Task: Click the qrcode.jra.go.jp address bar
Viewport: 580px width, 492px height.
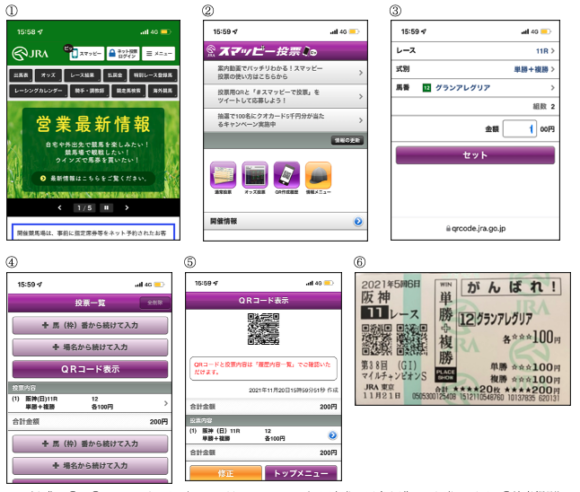Action: click(x=475, y=228)
